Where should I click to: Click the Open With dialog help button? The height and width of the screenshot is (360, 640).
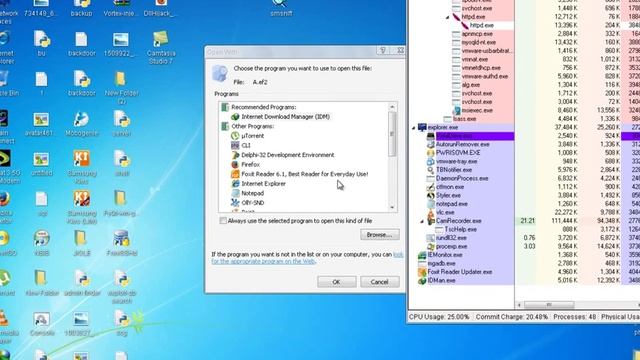point(383,51)
